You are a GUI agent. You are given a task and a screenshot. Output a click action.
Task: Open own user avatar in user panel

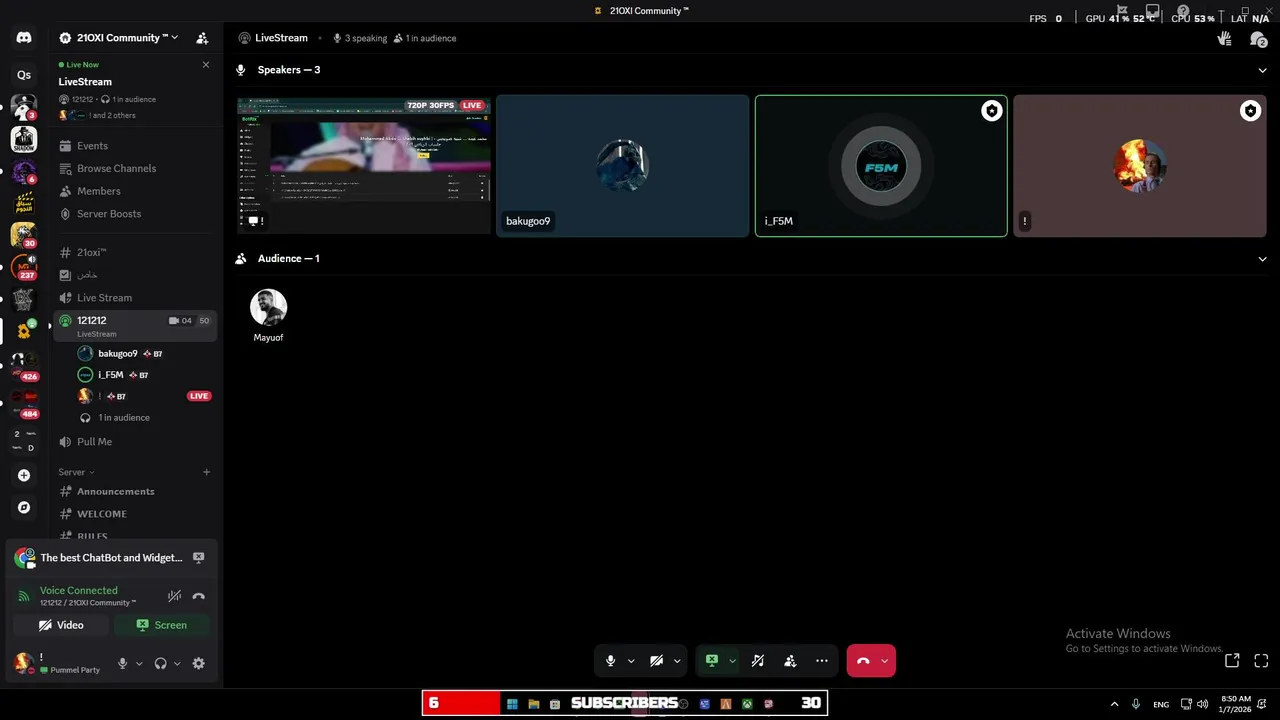[23, 662]
